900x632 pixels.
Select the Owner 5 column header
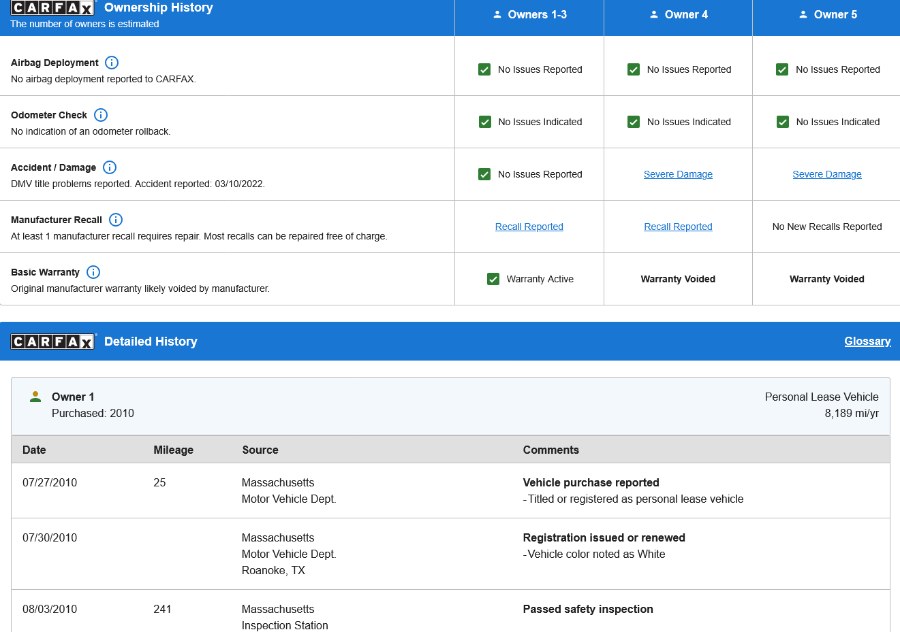point(827,18)
